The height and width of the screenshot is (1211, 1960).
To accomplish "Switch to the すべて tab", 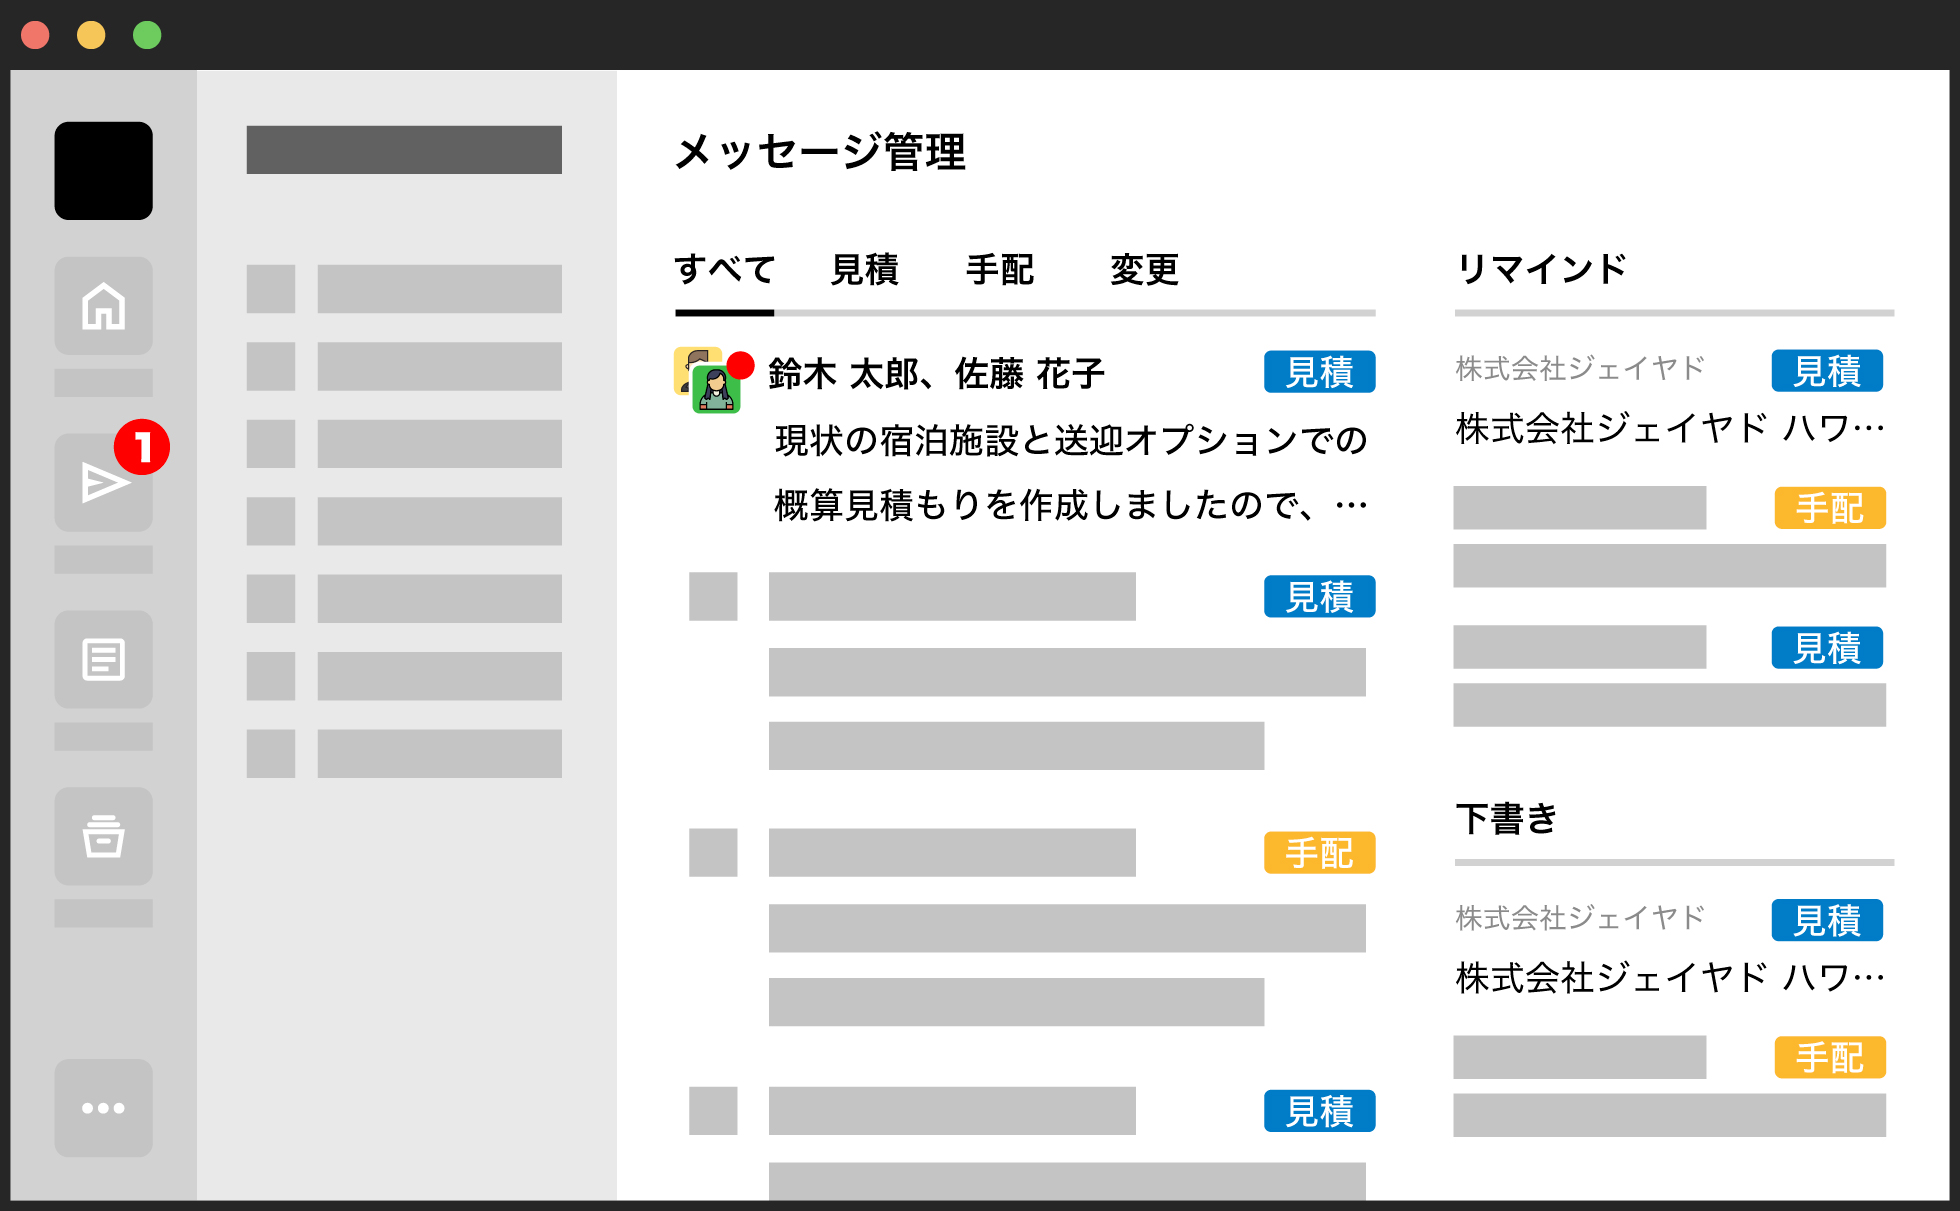I will [724, 270].
